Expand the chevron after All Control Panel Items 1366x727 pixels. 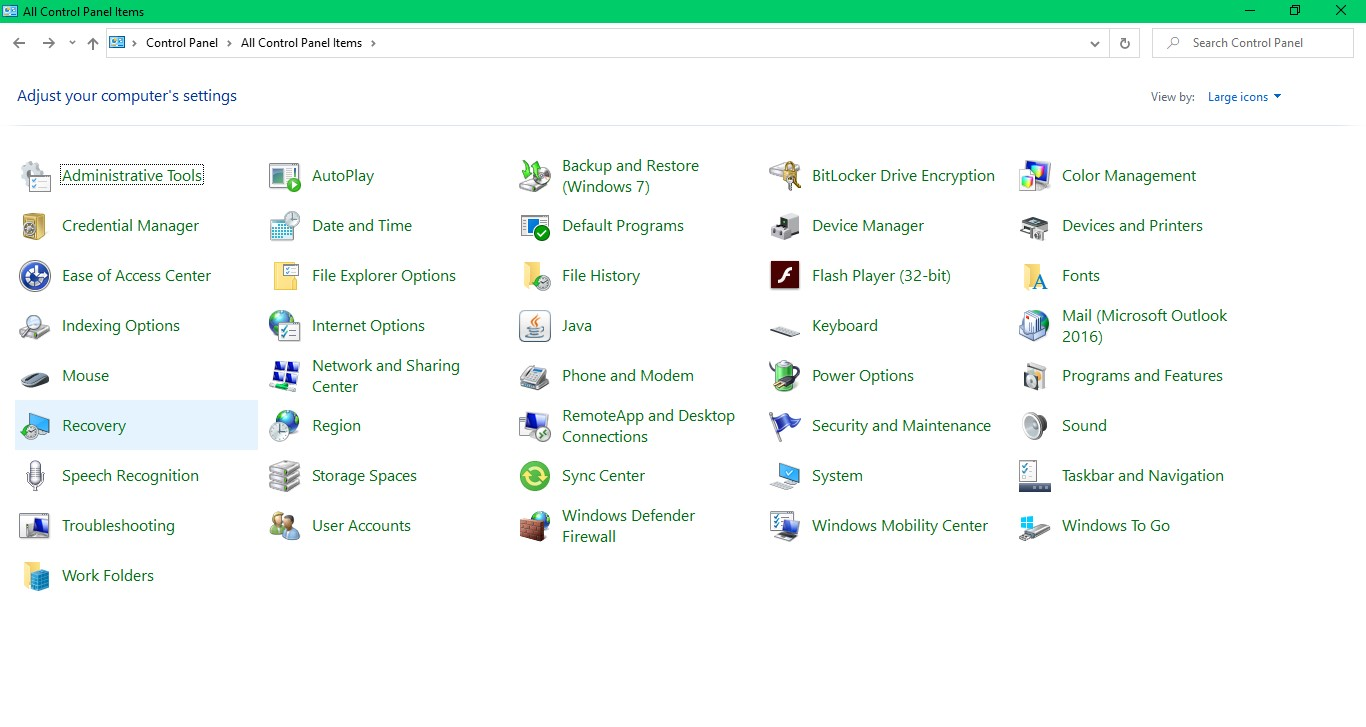tap(373, 43)
